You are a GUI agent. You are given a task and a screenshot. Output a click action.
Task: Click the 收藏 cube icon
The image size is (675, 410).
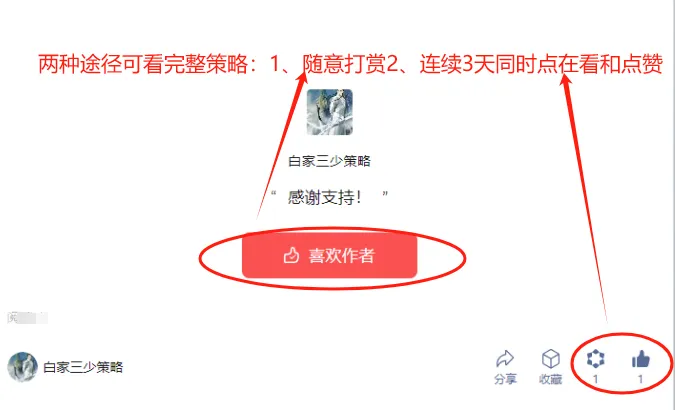click(551, 358)
